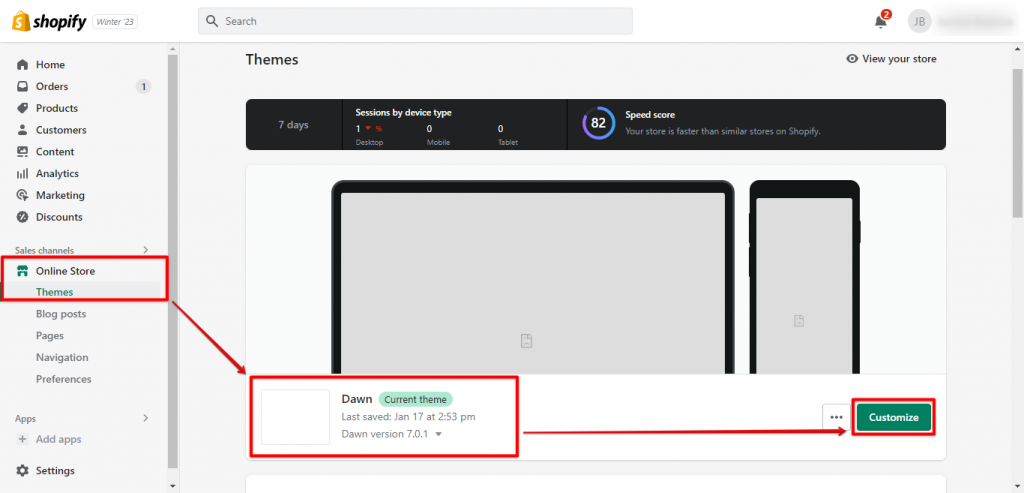Select Blog posts under Online Store

pyautogui.click(x=61, y=314)
